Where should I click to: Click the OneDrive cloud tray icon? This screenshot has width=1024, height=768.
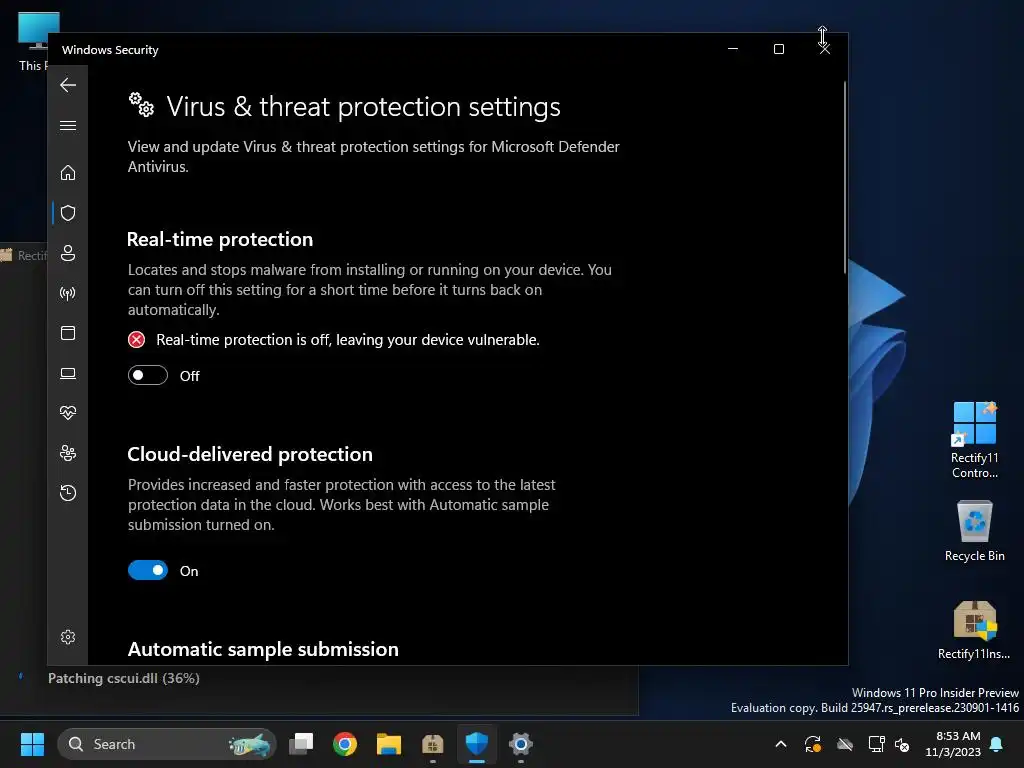pyautogui.click(x=845, y=744)
